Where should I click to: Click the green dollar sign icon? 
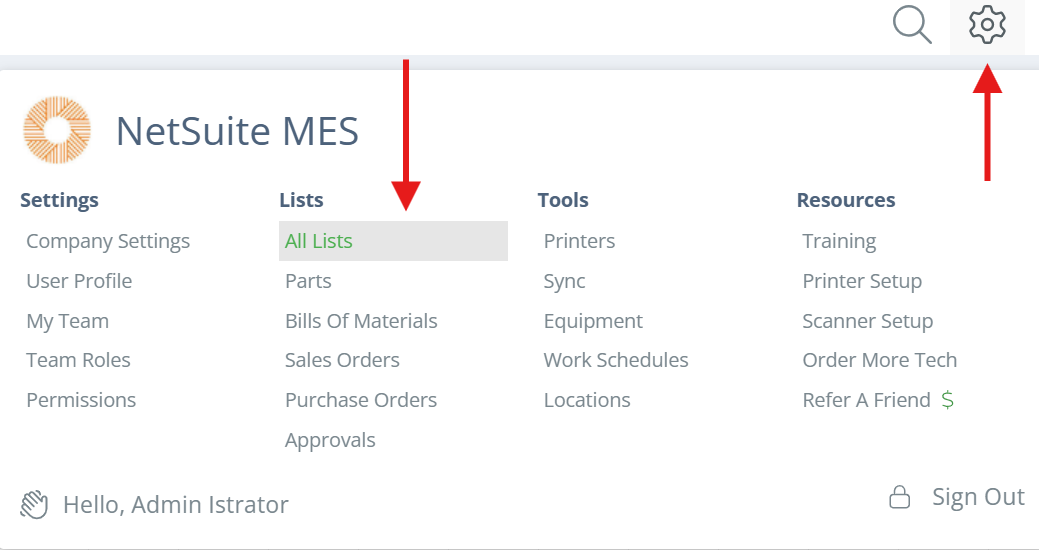click(948, 400)
